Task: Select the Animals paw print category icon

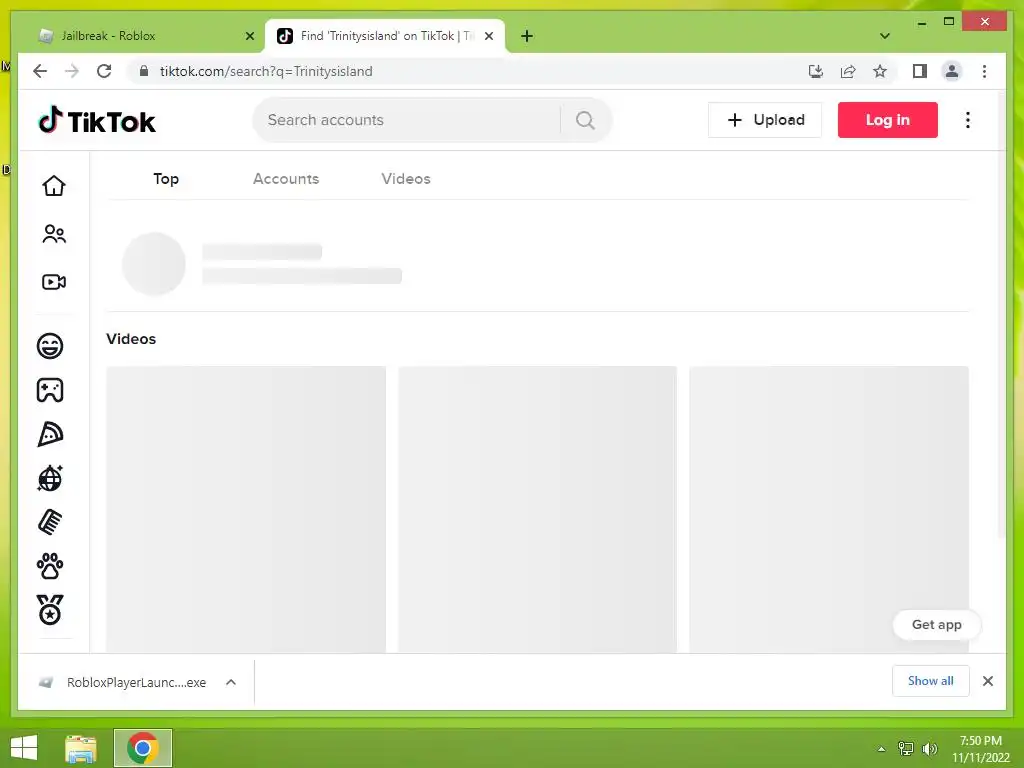Action: (x=50, y=566)
